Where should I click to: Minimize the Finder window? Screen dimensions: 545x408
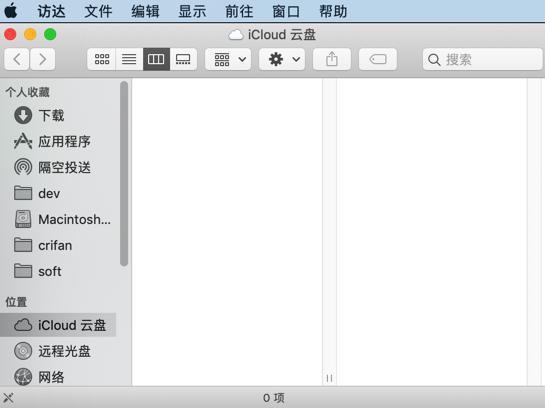pos(30,34)
